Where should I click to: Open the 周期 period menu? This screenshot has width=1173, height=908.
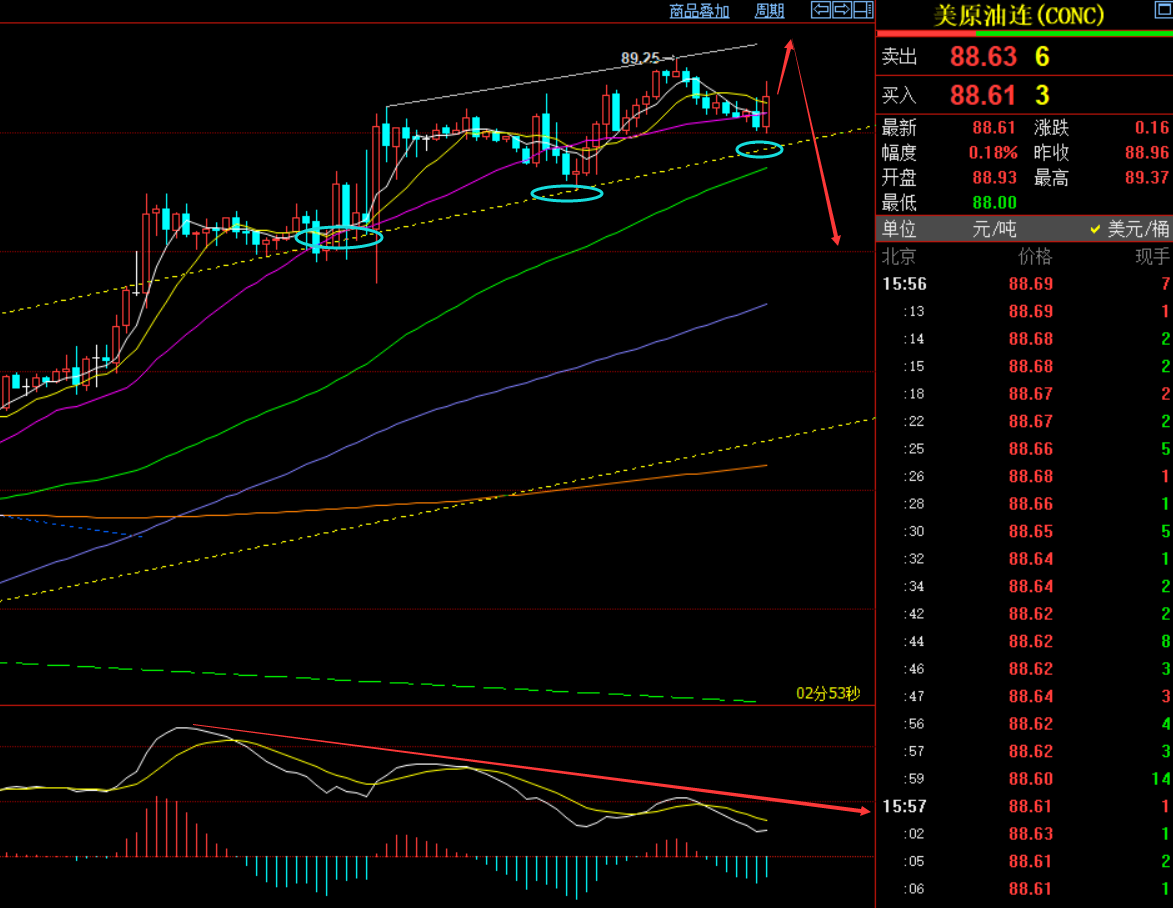[x=769, y=11]
